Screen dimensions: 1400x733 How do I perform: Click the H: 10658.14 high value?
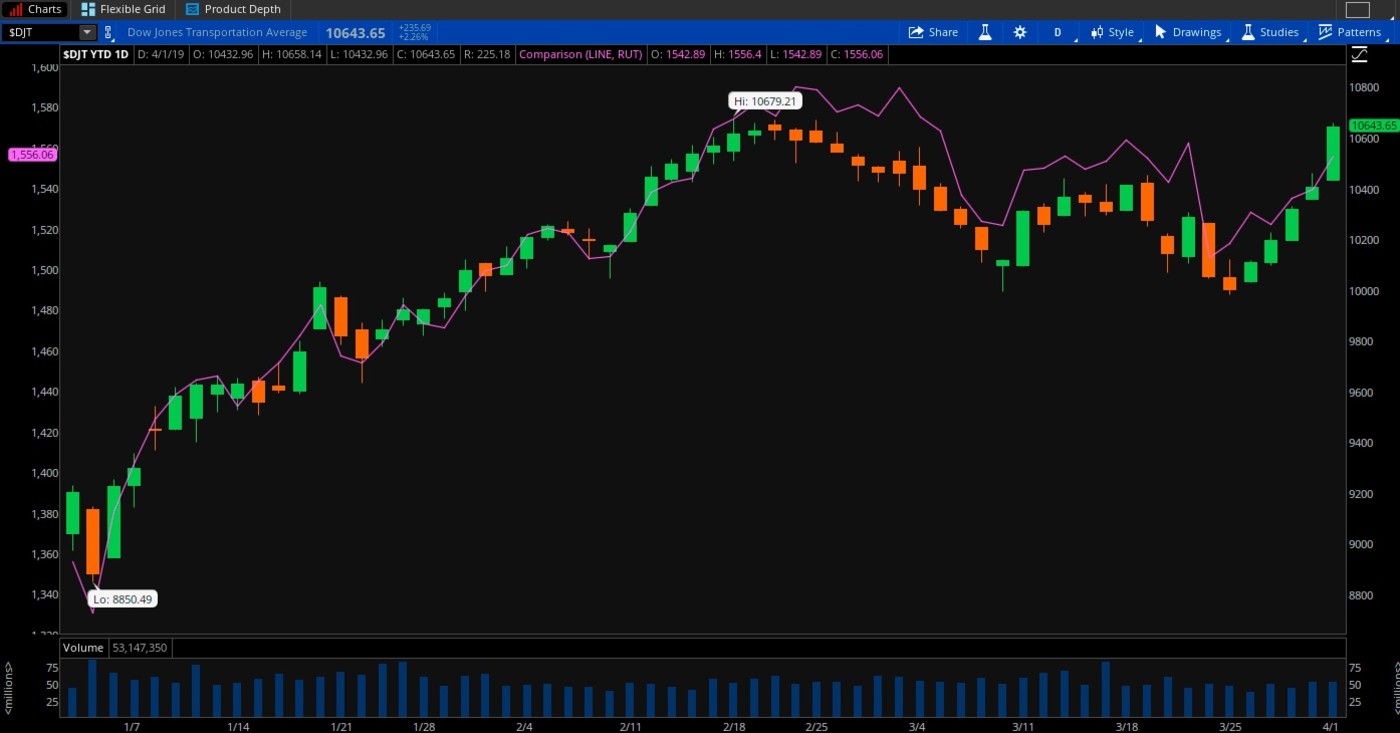pyautogui.click(x=294, y=54)
